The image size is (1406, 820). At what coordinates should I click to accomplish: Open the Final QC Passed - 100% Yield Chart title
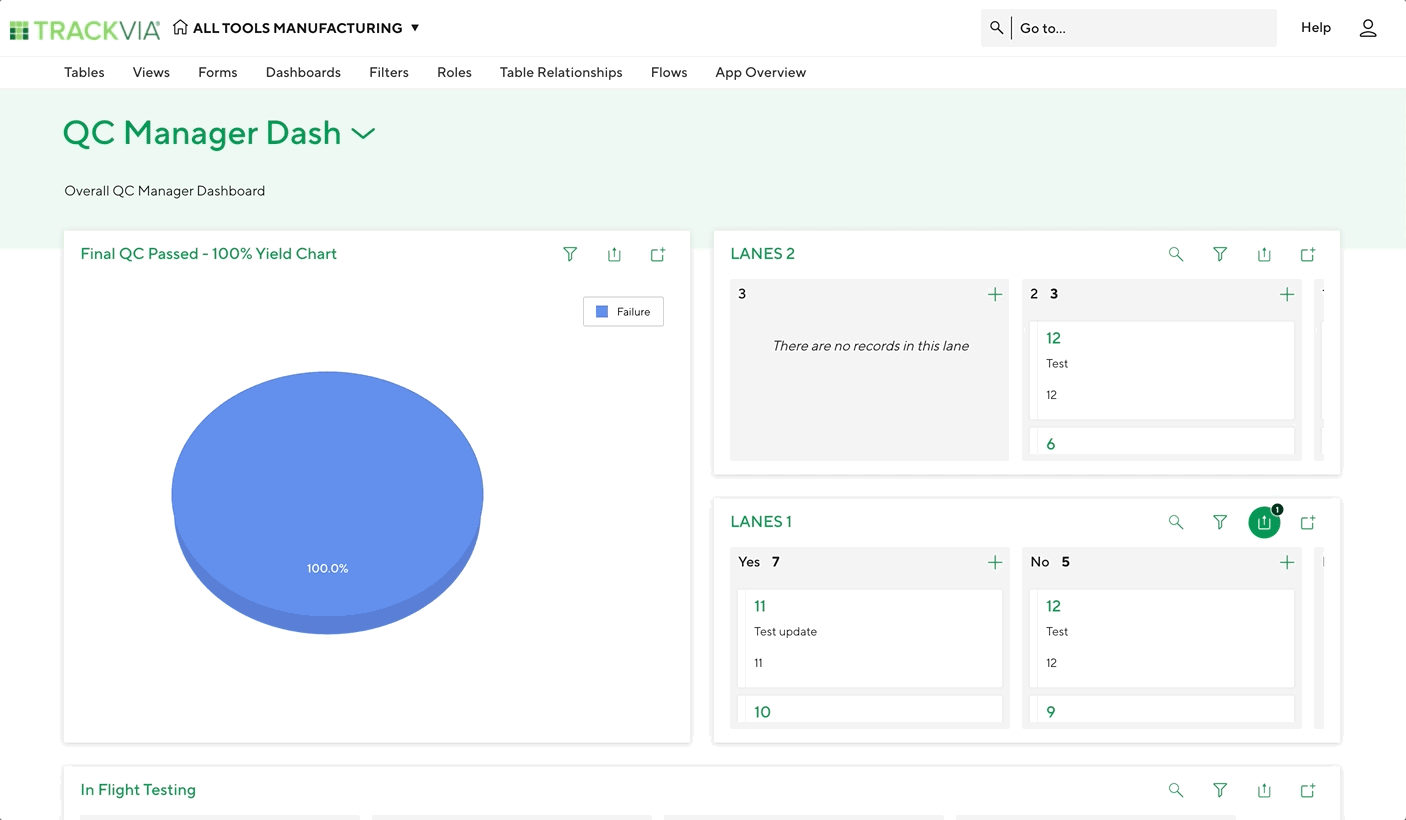point(208,254)
